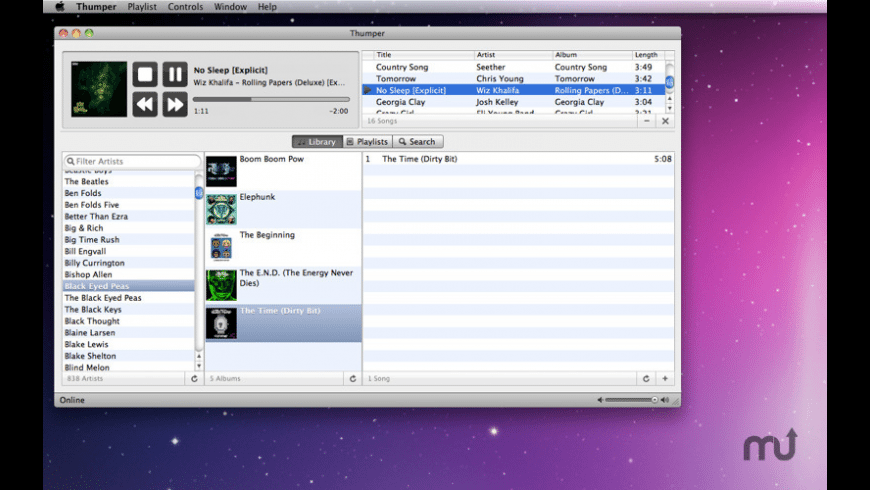Adjust the volume slider
Viewport: 870px width, 490px height.
[x=631, y=400]
